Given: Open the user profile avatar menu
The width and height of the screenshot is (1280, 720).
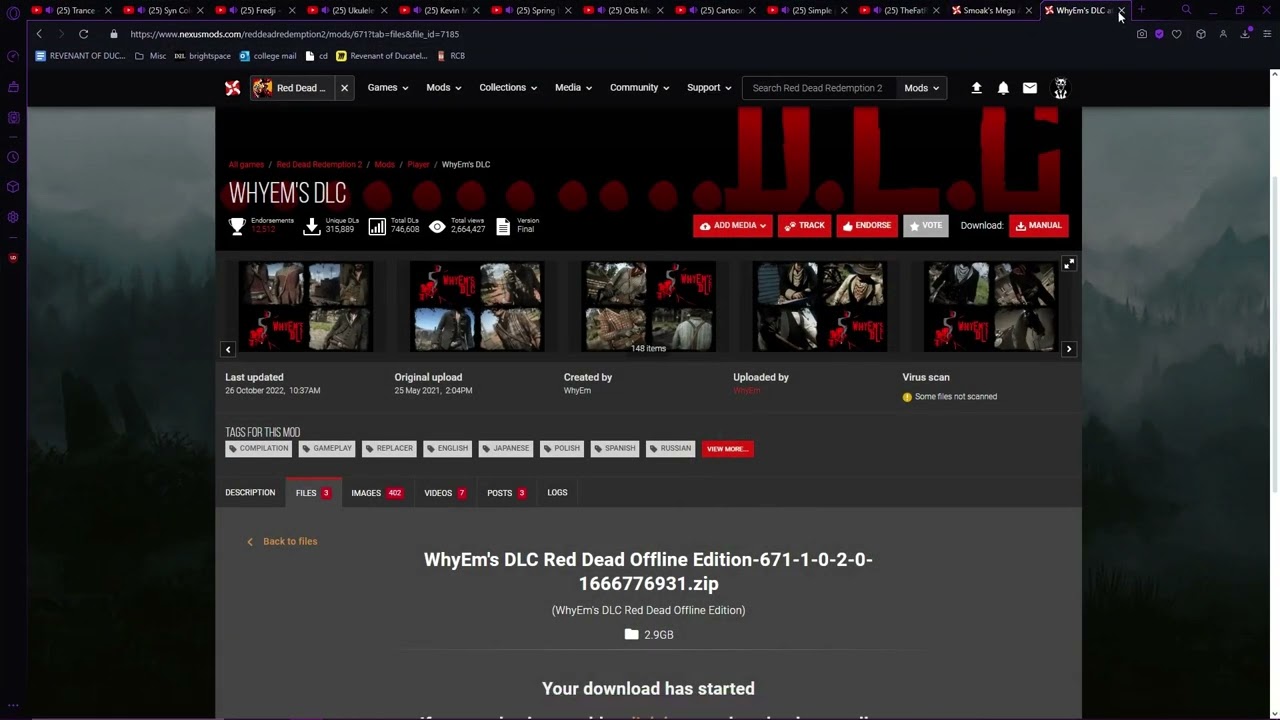Looking at the screenshot, I should click(1061, 88).
